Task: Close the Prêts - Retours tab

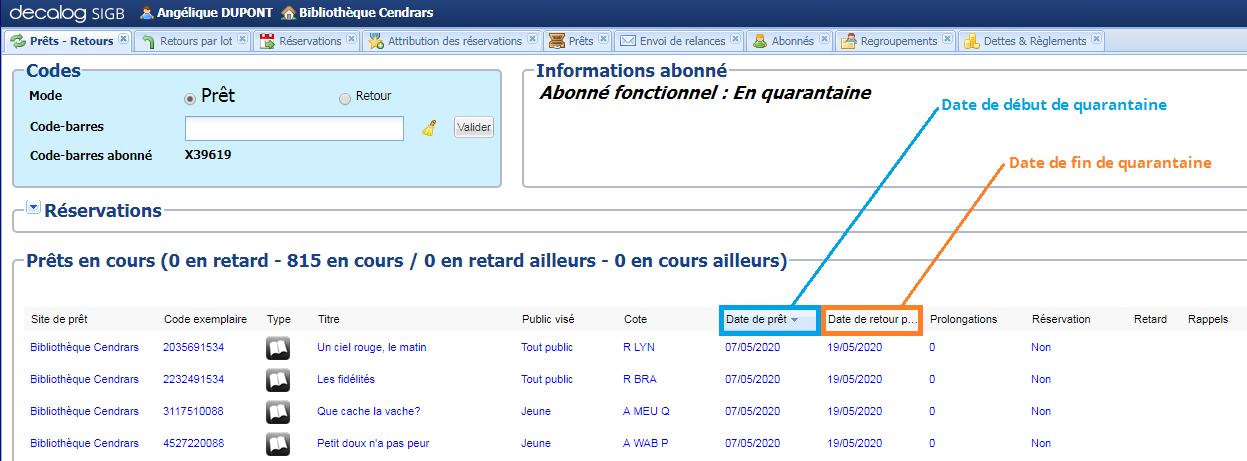Action: (123, 40)
